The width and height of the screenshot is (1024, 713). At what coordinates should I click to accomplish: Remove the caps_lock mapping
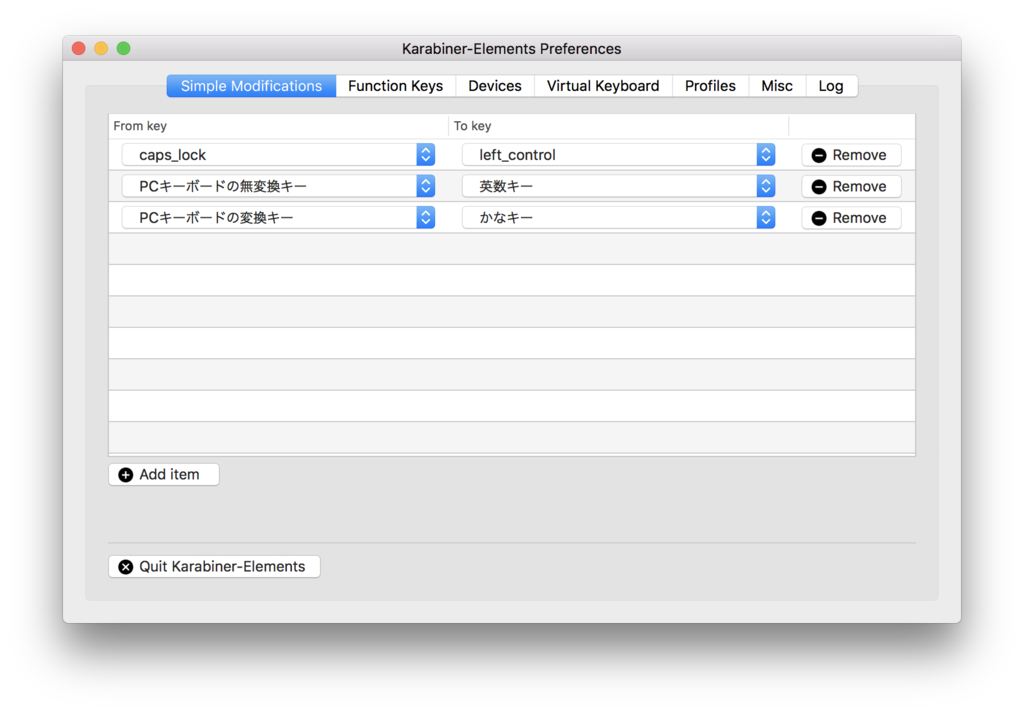click(851, 155)
